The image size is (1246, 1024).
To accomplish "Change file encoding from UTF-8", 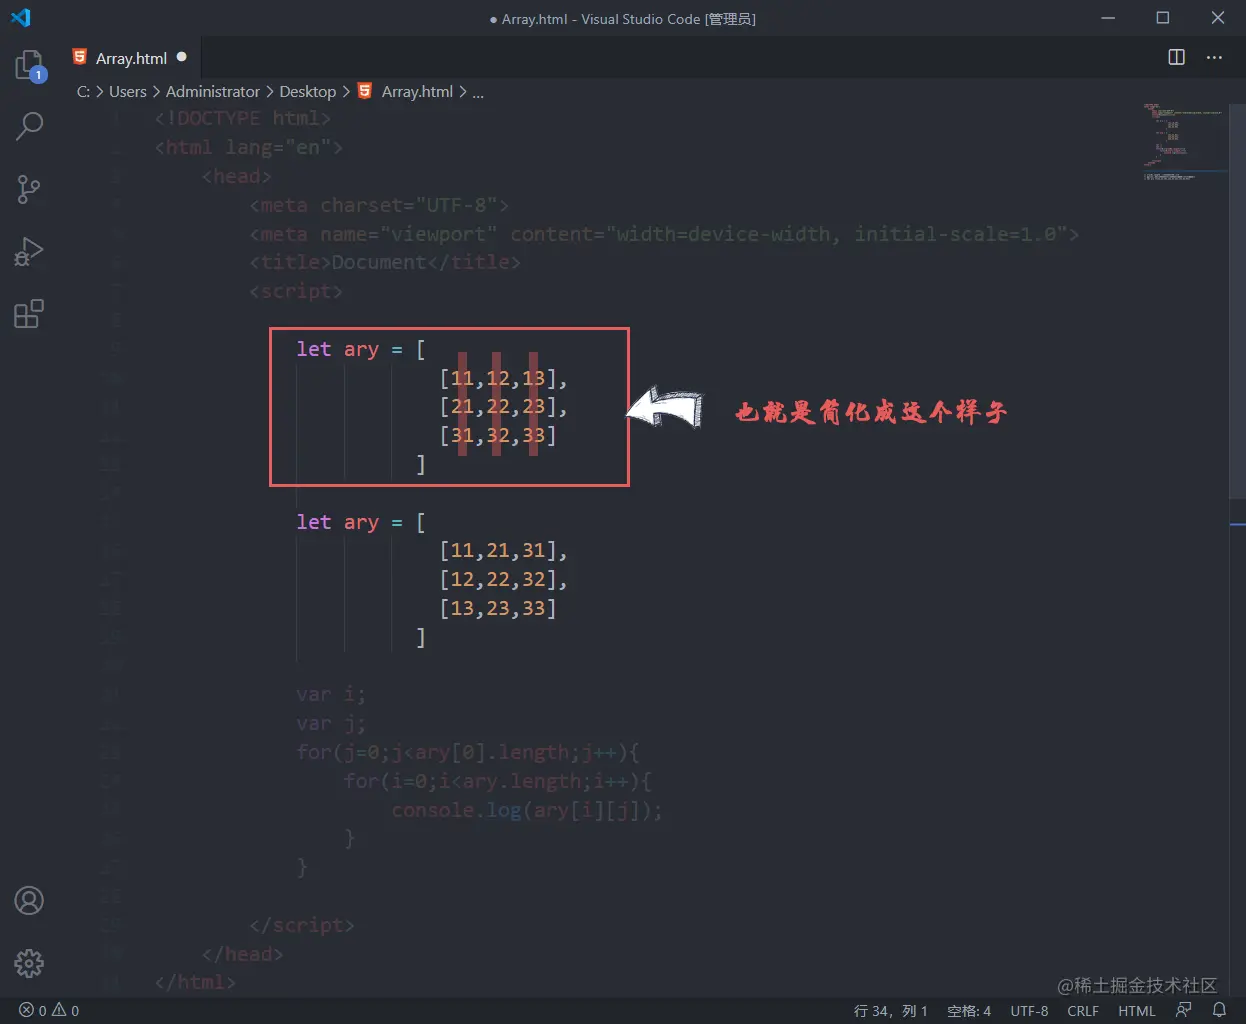I will tap(1029, 1010).
